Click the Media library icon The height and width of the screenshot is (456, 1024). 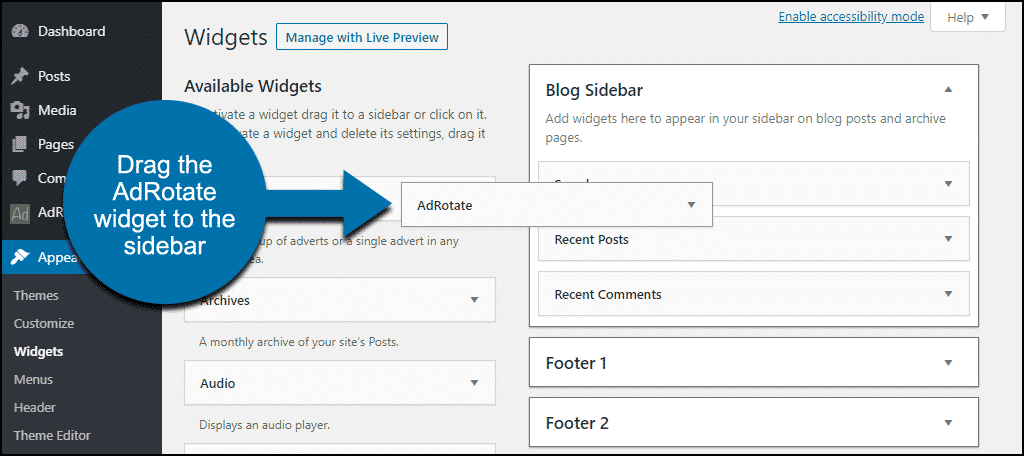click(x=21, y=110)
